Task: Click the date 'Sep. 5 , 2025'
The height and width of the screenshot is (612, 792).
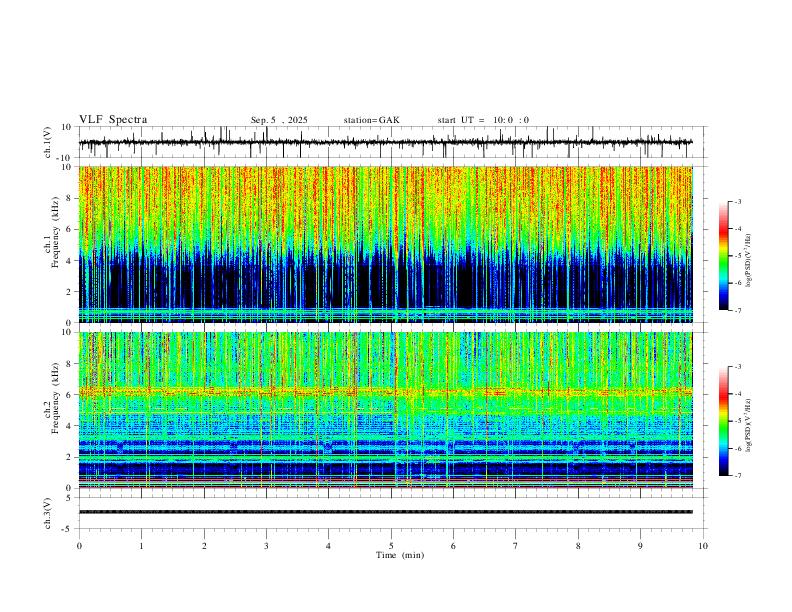Action: pos(279,120)
